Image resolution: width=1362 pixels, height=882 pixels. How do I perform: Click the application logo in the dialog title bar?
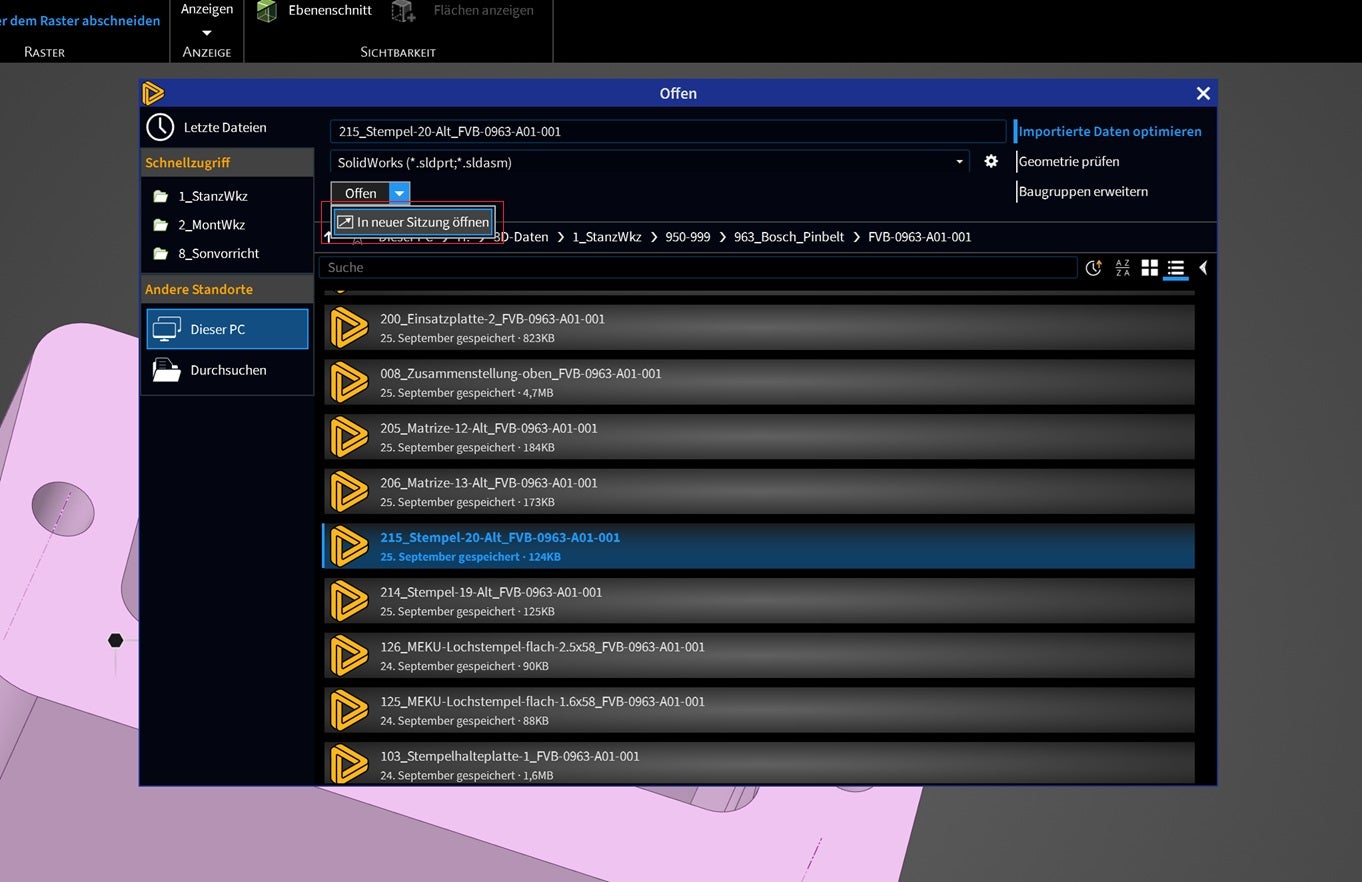coord(153,93)
